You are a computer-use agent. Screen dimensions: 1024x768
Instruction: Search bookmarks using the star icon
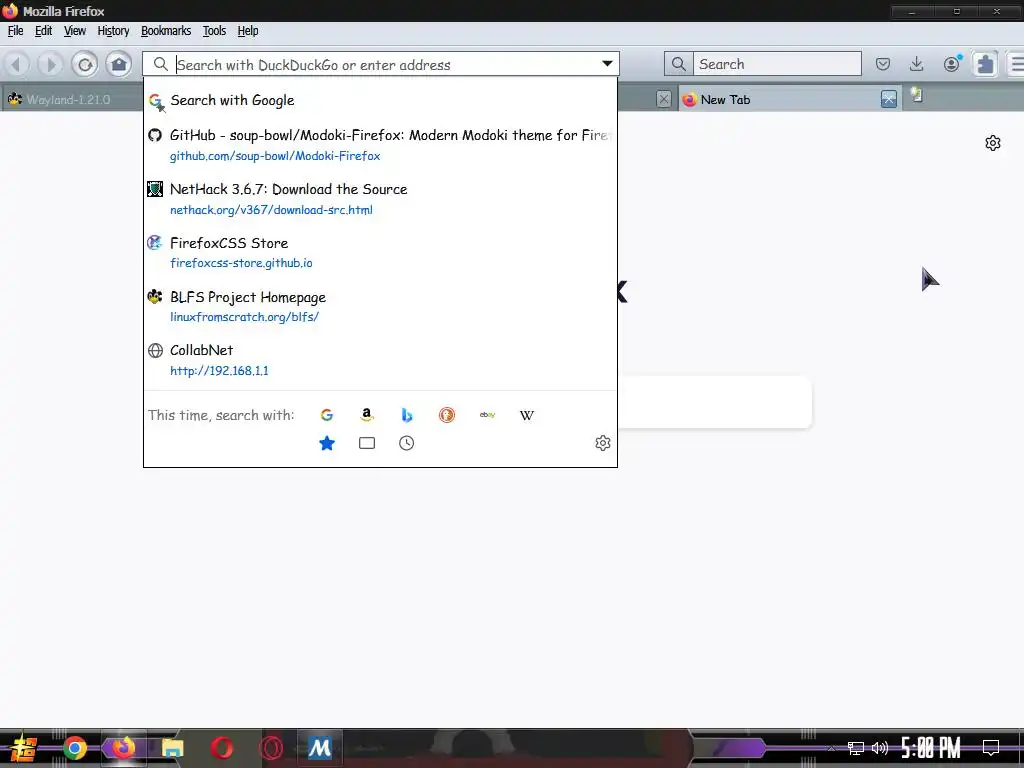327,443
